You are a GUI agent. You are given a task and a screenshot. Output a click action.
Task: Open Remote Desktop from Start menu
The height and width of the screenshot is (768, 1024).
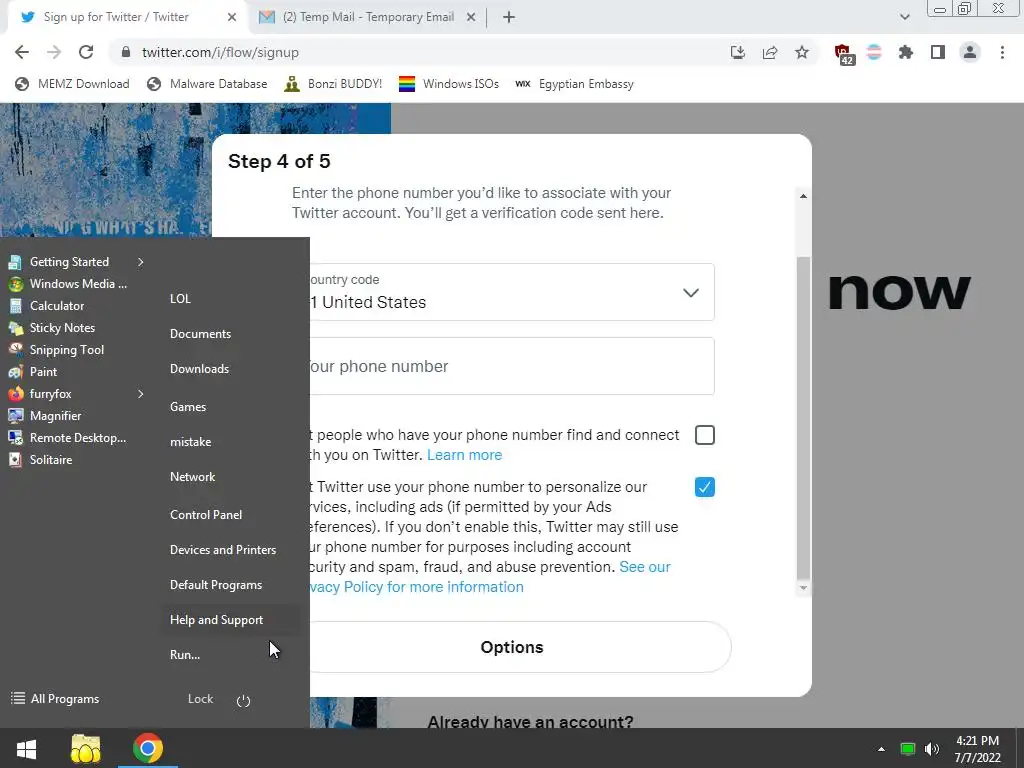(x=67, y=438)
